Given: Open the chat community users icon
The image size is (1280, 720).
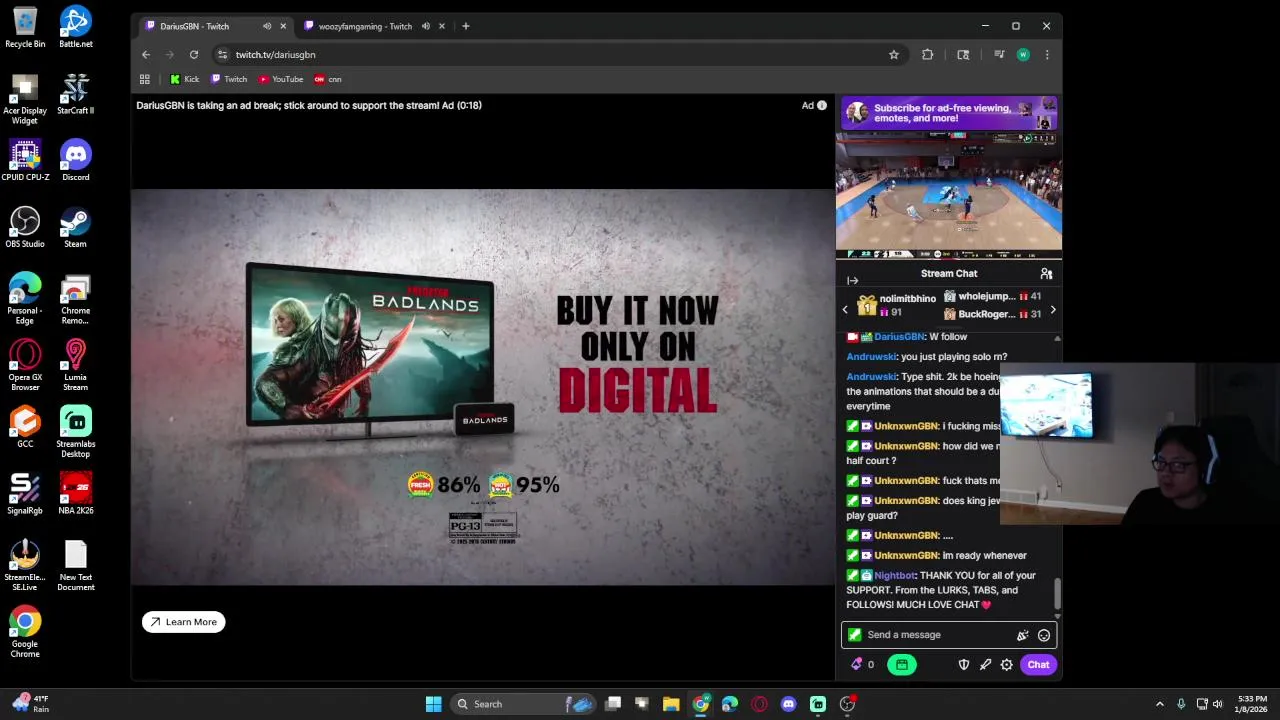Looking at the screenshot, I should click(x=1046, y=273).
